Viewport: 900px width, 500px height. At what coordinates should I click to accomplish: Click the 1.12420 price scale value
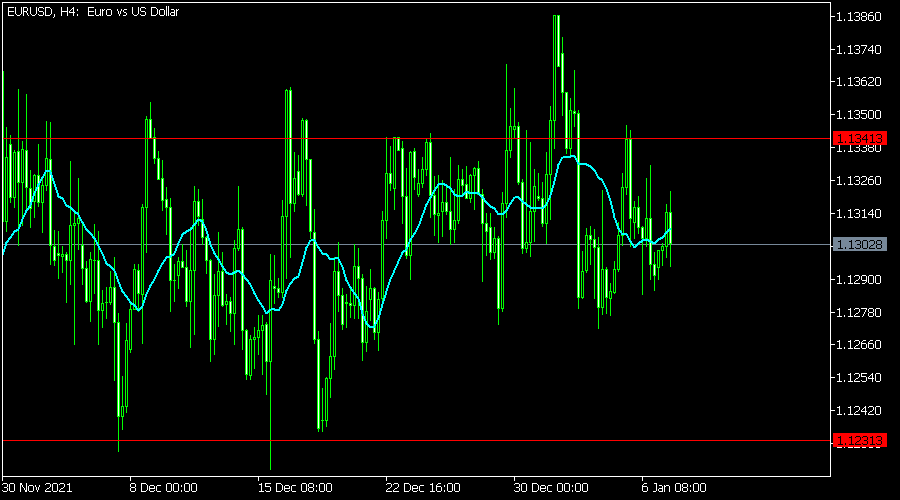tap(859, 410)
